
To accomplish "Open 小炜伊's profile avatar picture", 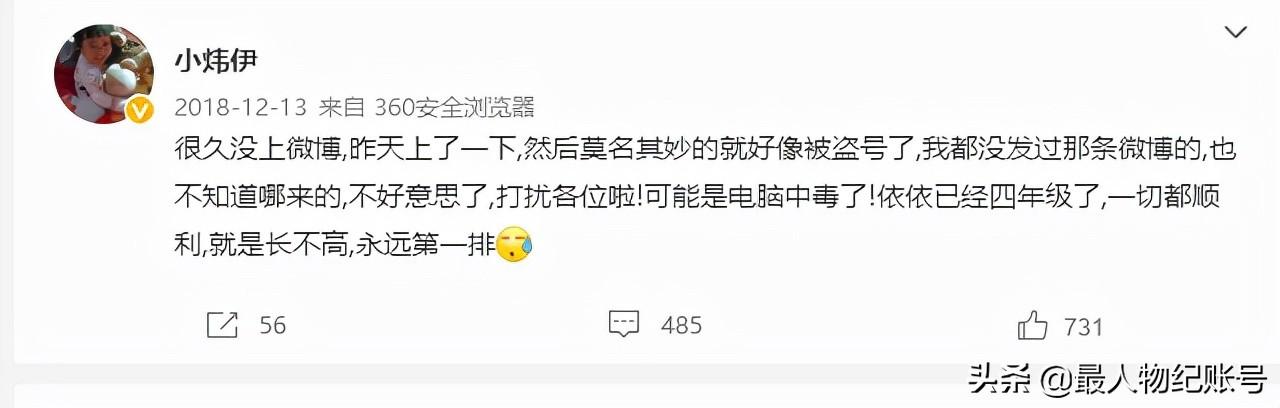I will 103,74.
